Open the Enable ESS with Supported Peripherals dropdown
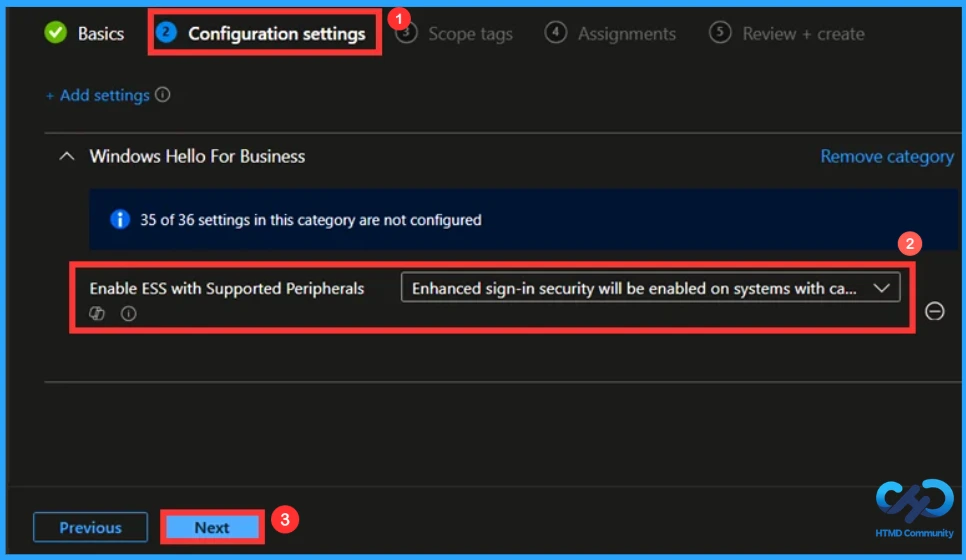Screen dimensions: 966x560 (x=650, y=288)
